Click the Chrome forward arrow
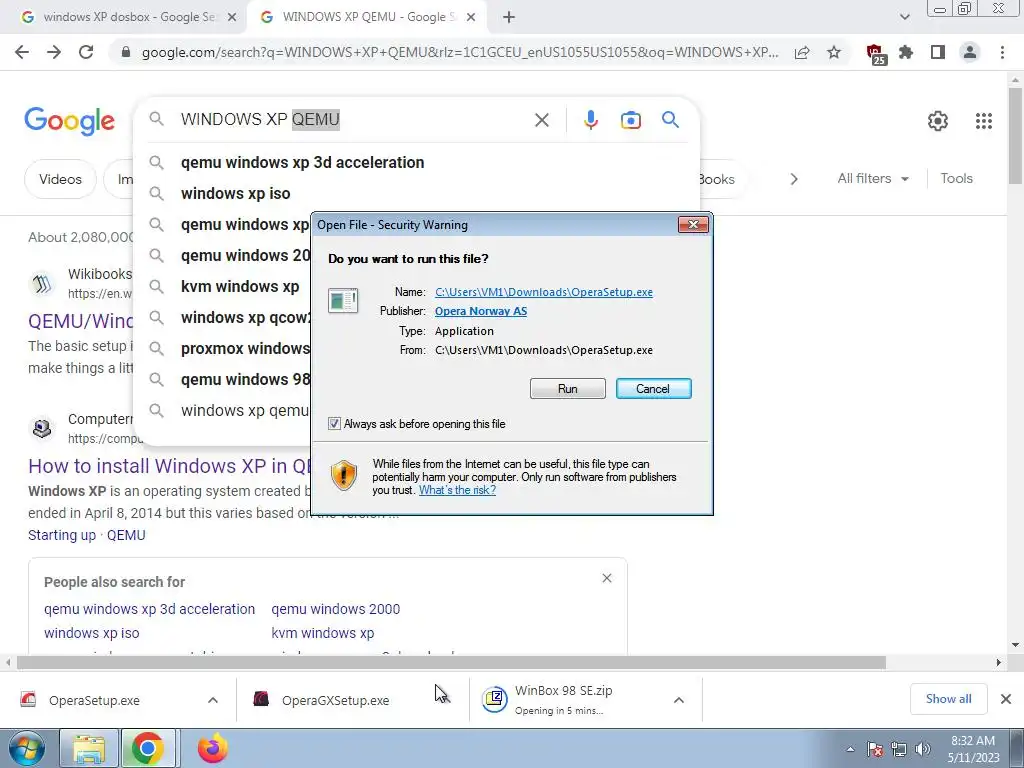 54,52
